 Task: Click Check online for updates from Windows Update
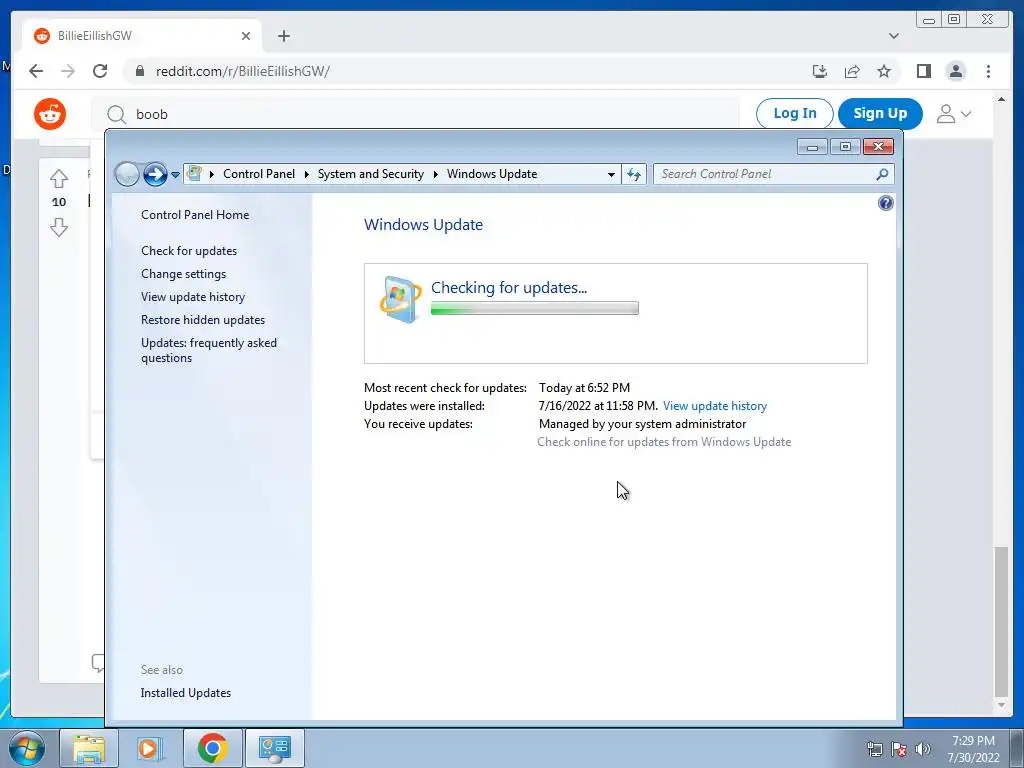tap(664, 441)
